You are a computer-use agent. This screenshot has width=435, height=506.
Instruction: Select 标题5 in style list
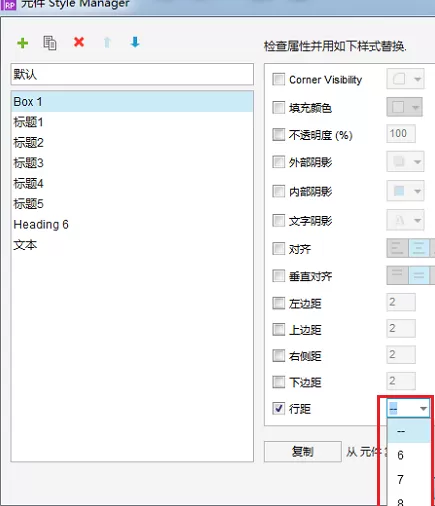132,204
